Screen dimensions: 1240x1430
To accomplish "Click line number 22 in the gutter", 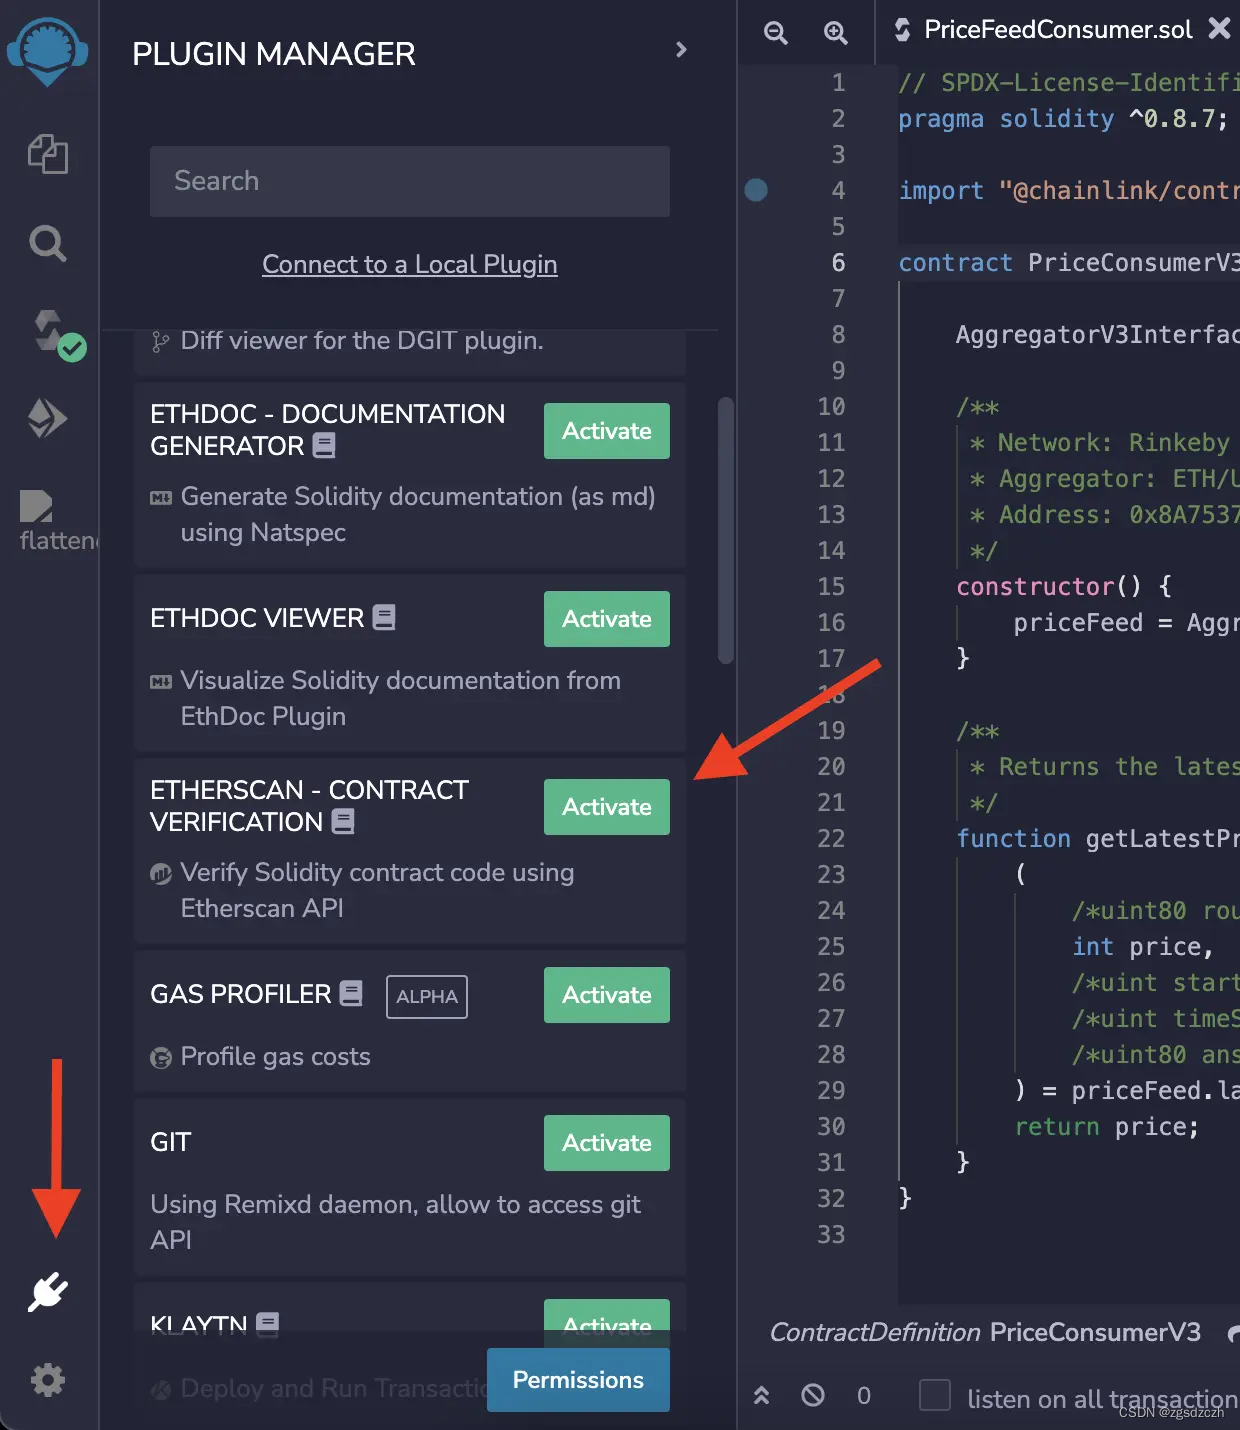I will coord(831,838).
